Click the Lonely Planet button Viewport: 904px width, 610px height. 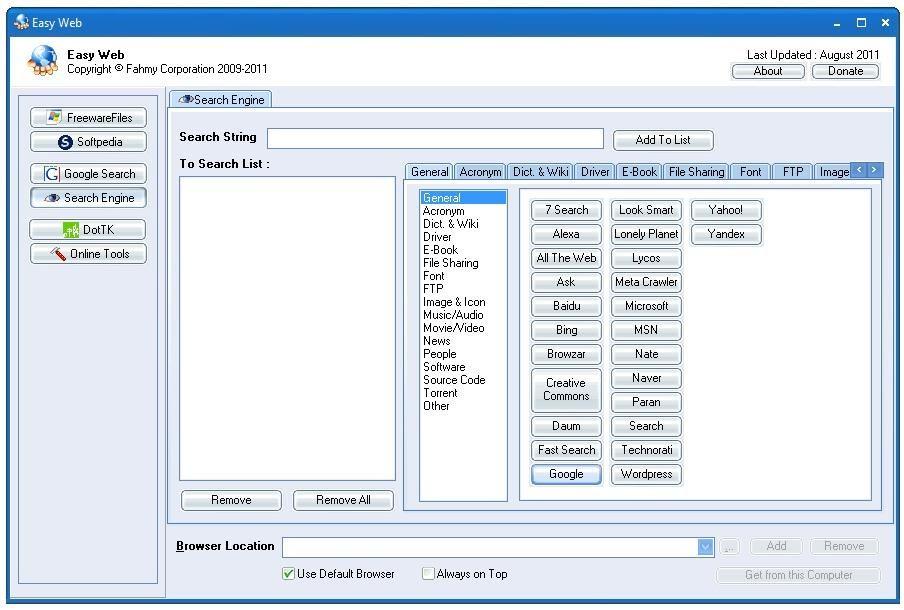pos(646,234)
